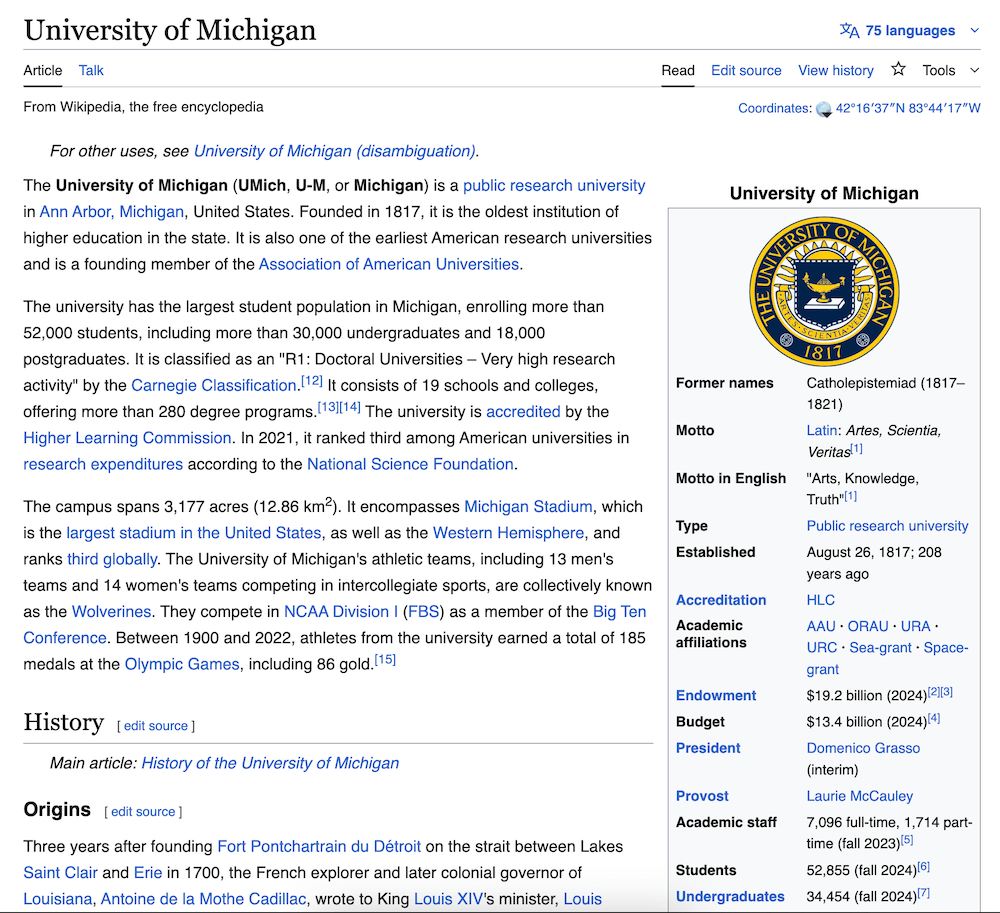Click "edit source" beside the Origins heading

coord(142,812)
